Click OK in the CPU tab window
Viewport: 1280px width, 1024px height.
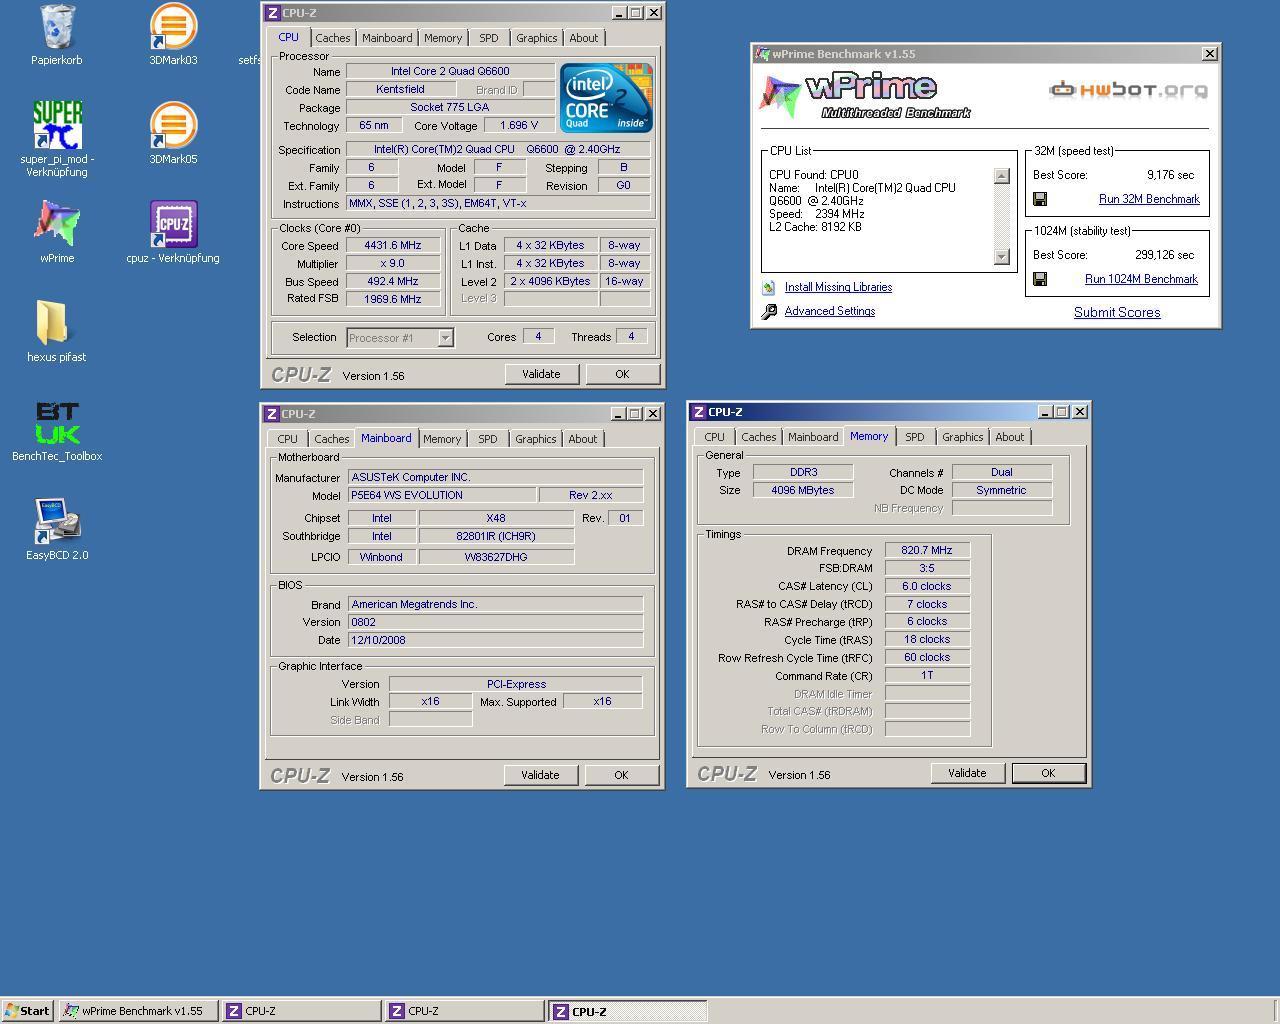622,374
